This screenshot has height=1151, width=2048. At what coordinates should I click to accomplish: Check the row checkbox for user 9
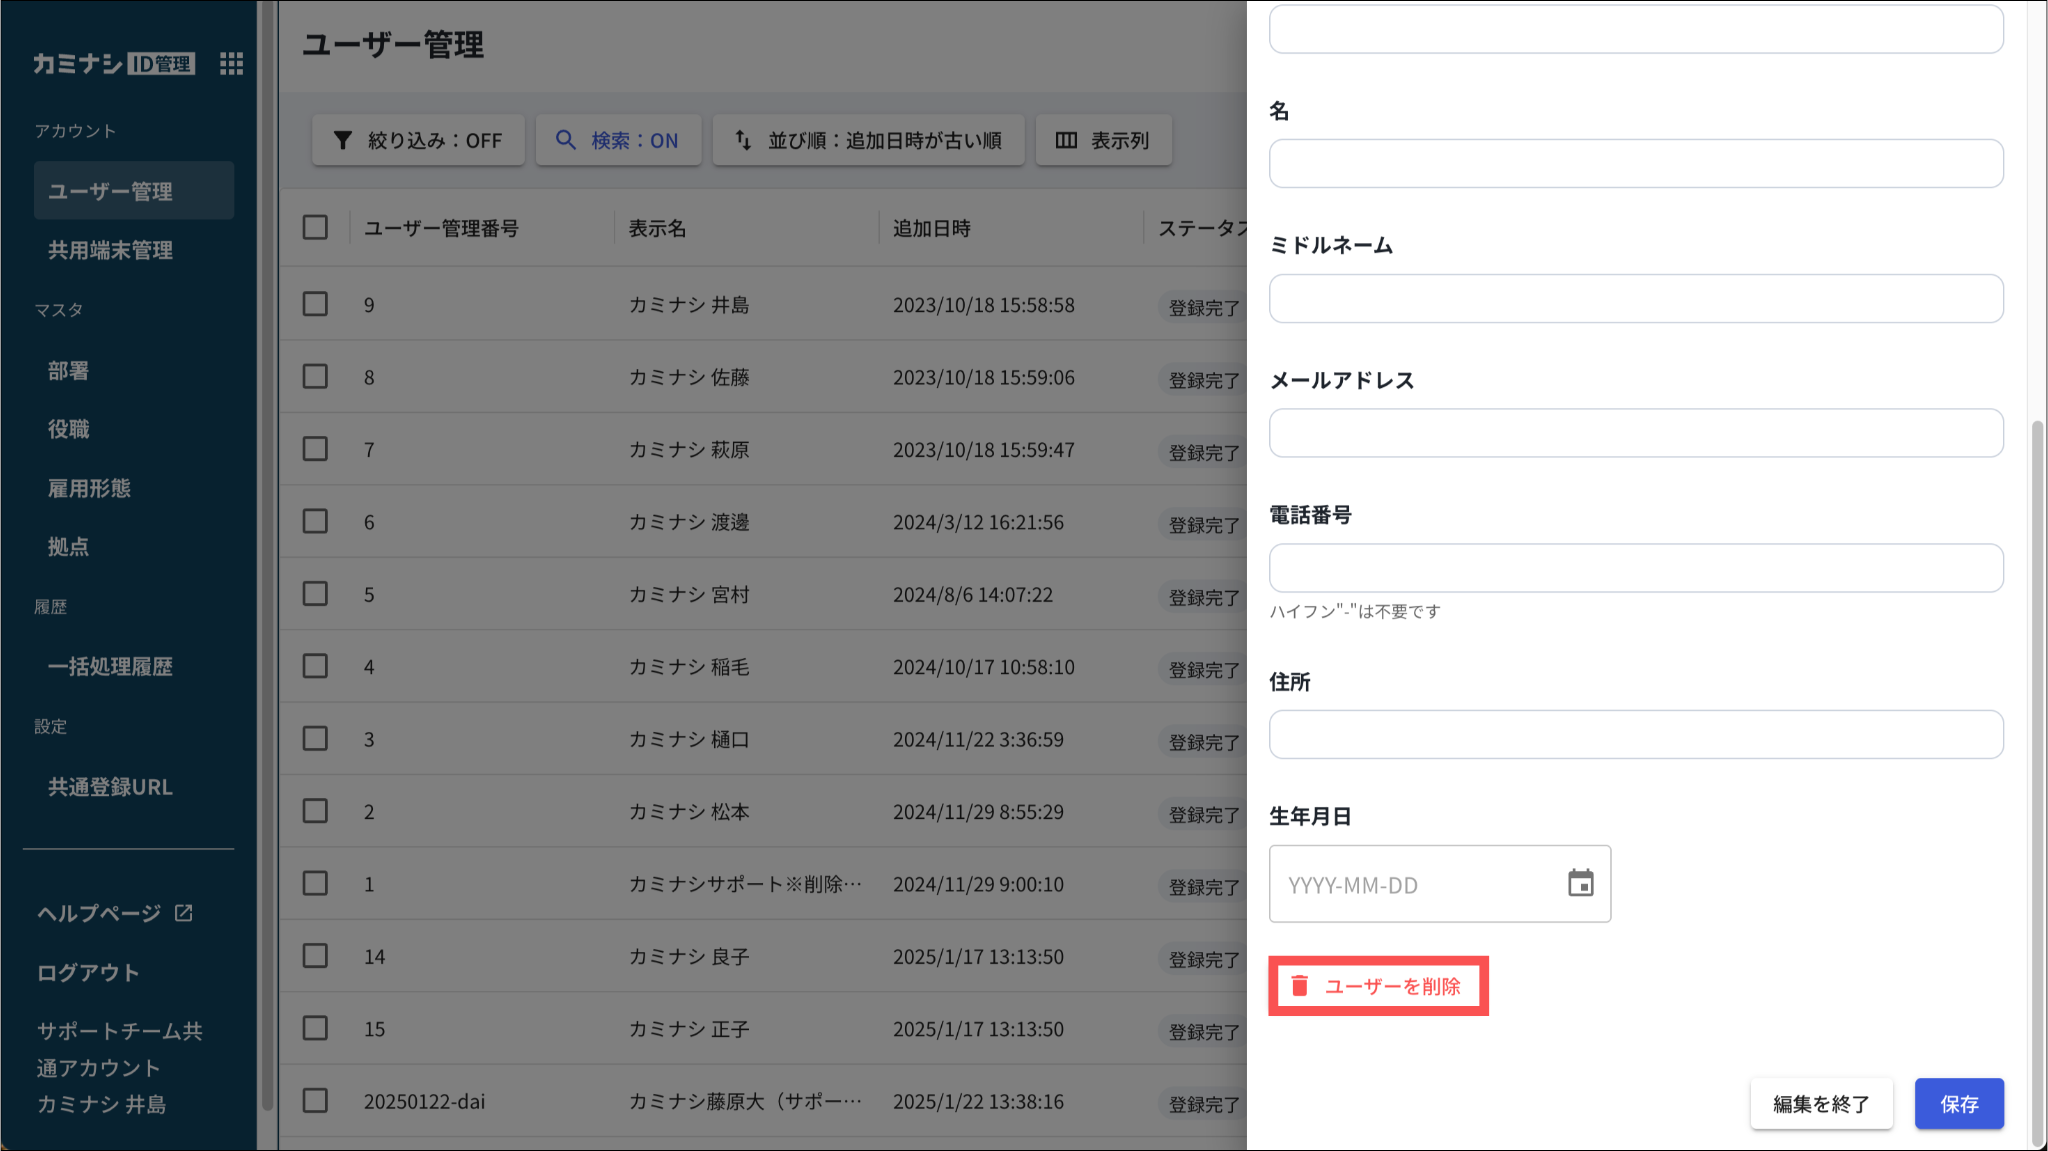[315, 304]
